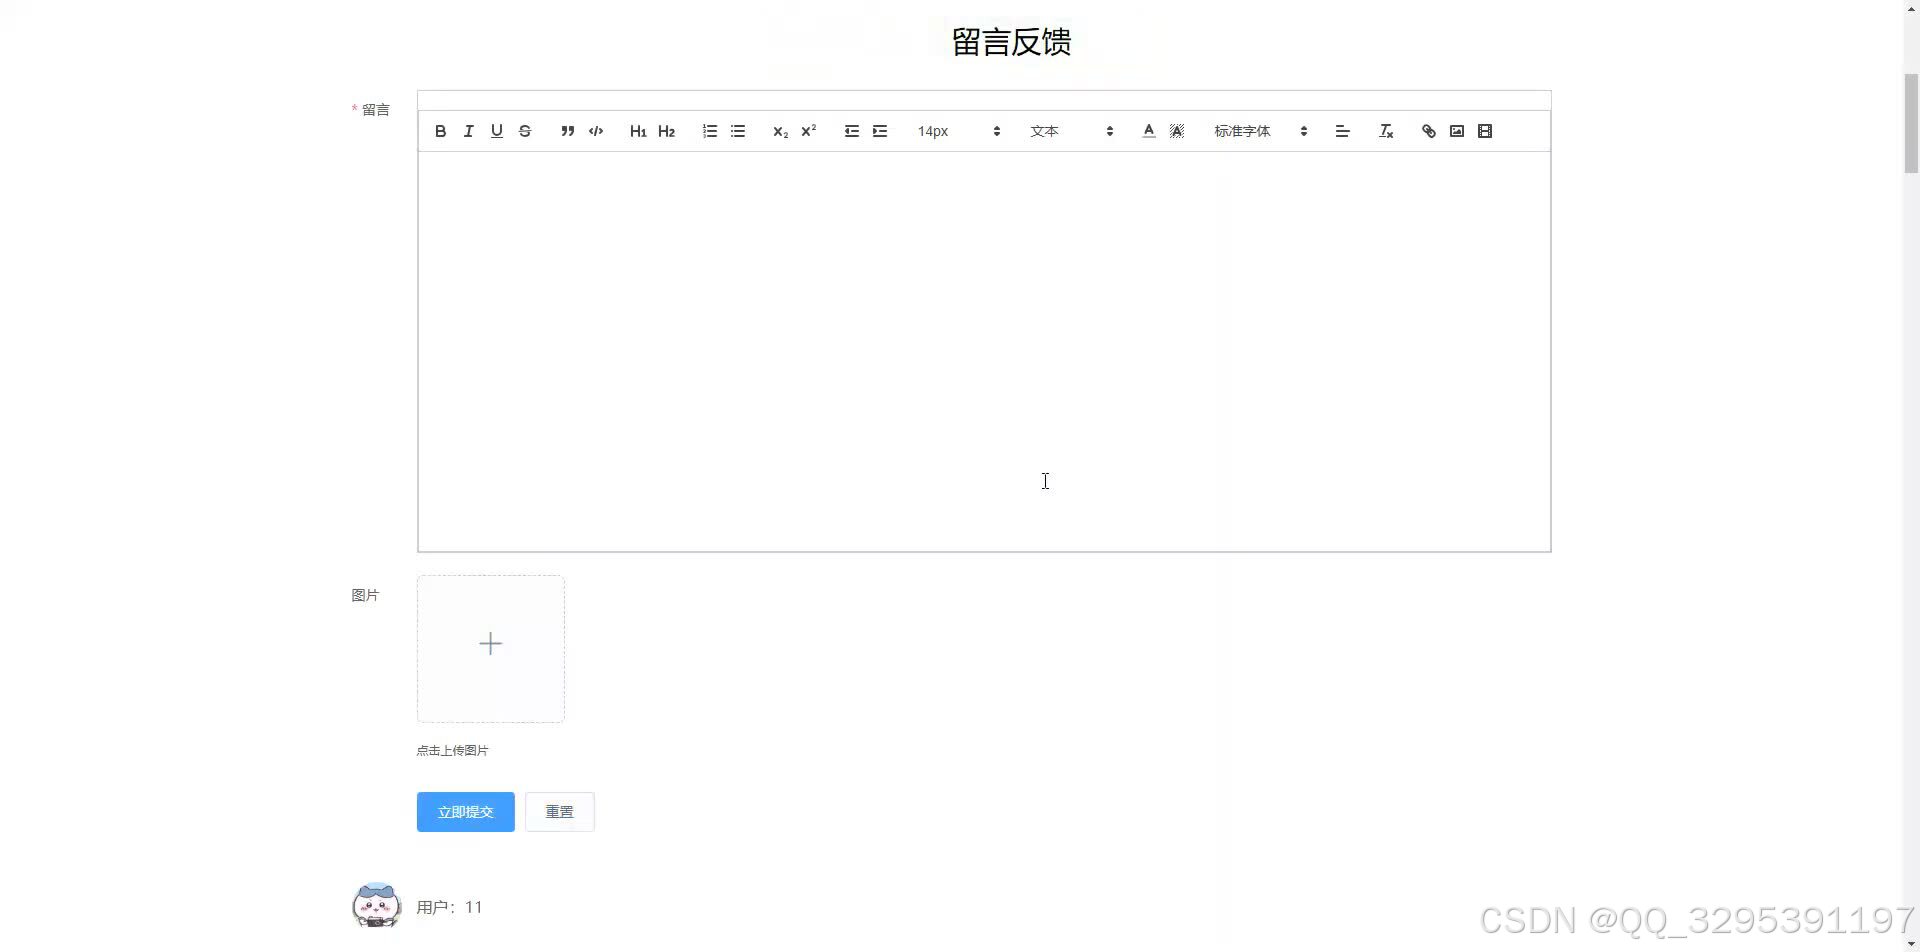Insert a blockquote
The height and width of the screenshot is (952, 1920).
[x=567, y=131]
